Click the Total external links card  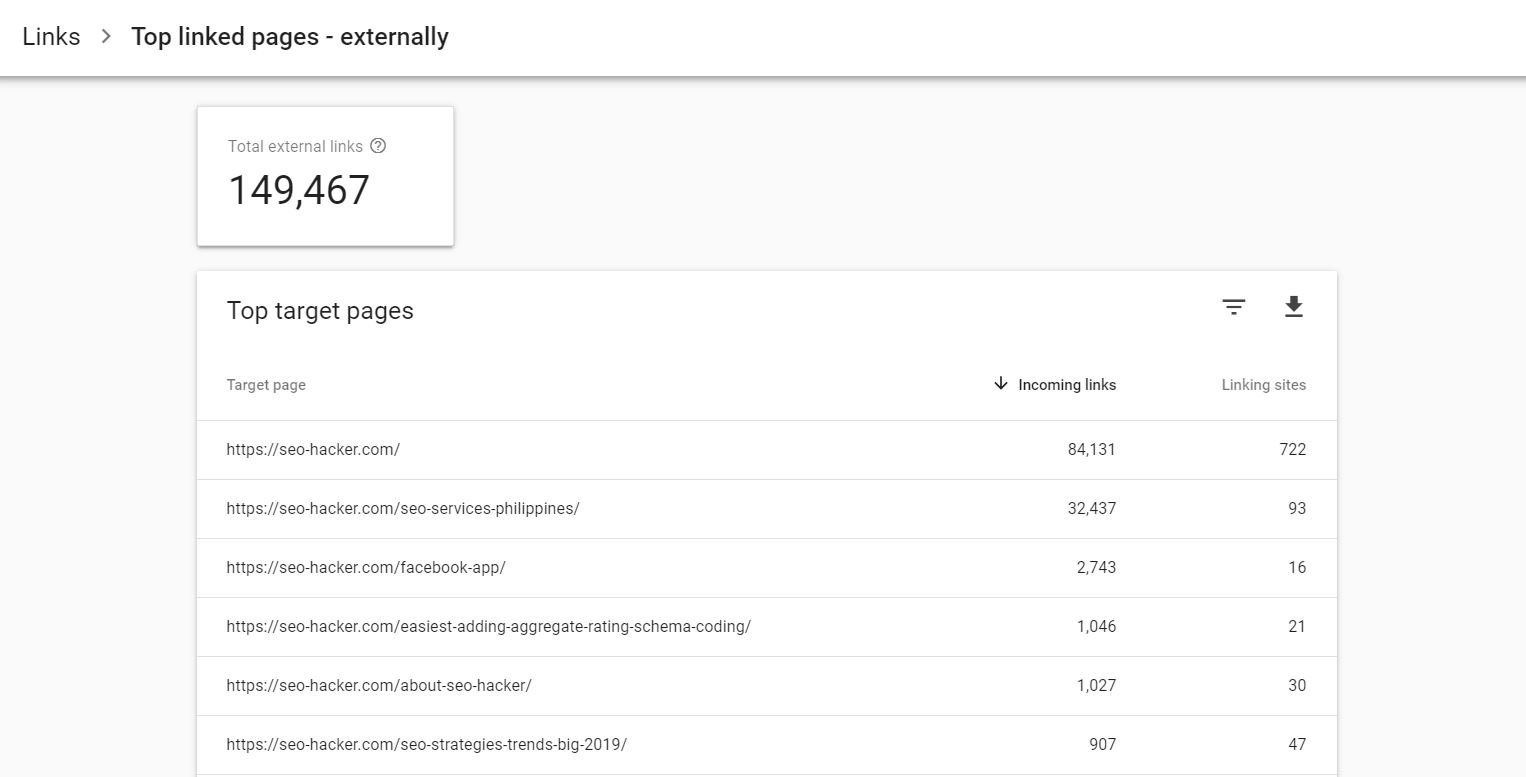coord(325,176)
